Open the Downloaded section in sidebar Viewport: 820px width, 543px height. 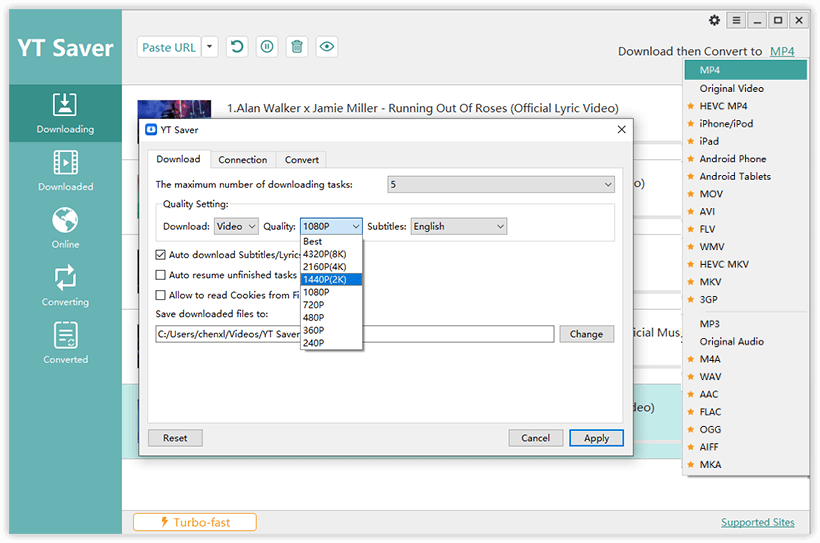(65, 171)
